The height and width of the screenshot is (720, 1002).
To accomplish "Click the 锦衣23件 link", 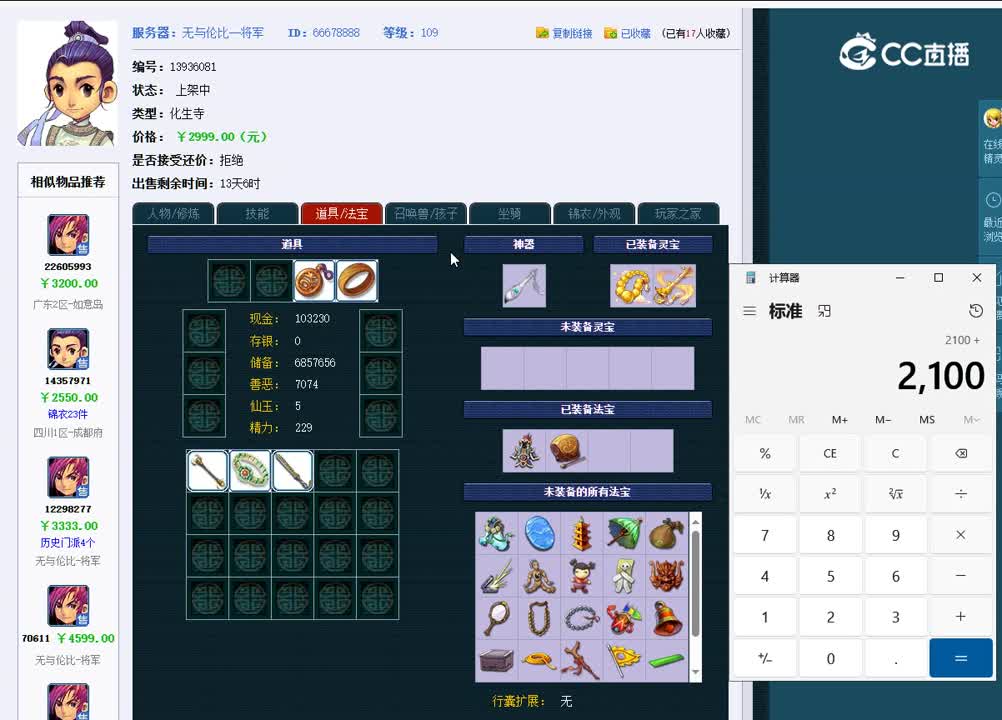I will pyautogui.click(x=68, y=414).
